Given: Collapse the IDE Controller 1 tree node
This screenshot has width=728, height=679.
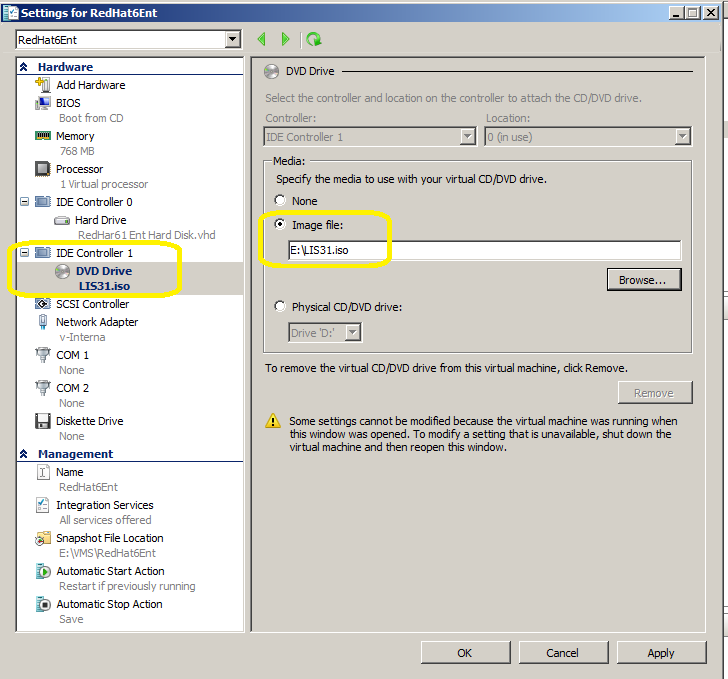Looking at the screenshot, I should 25,253.
